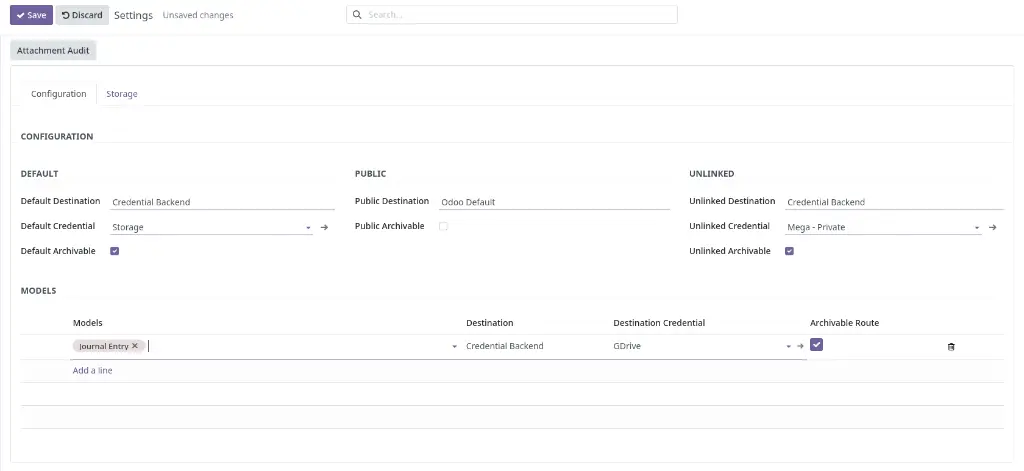This screenshot has height=471, width=1024.
Task: Click the Archivable Route column header
Action: (844, 323)
